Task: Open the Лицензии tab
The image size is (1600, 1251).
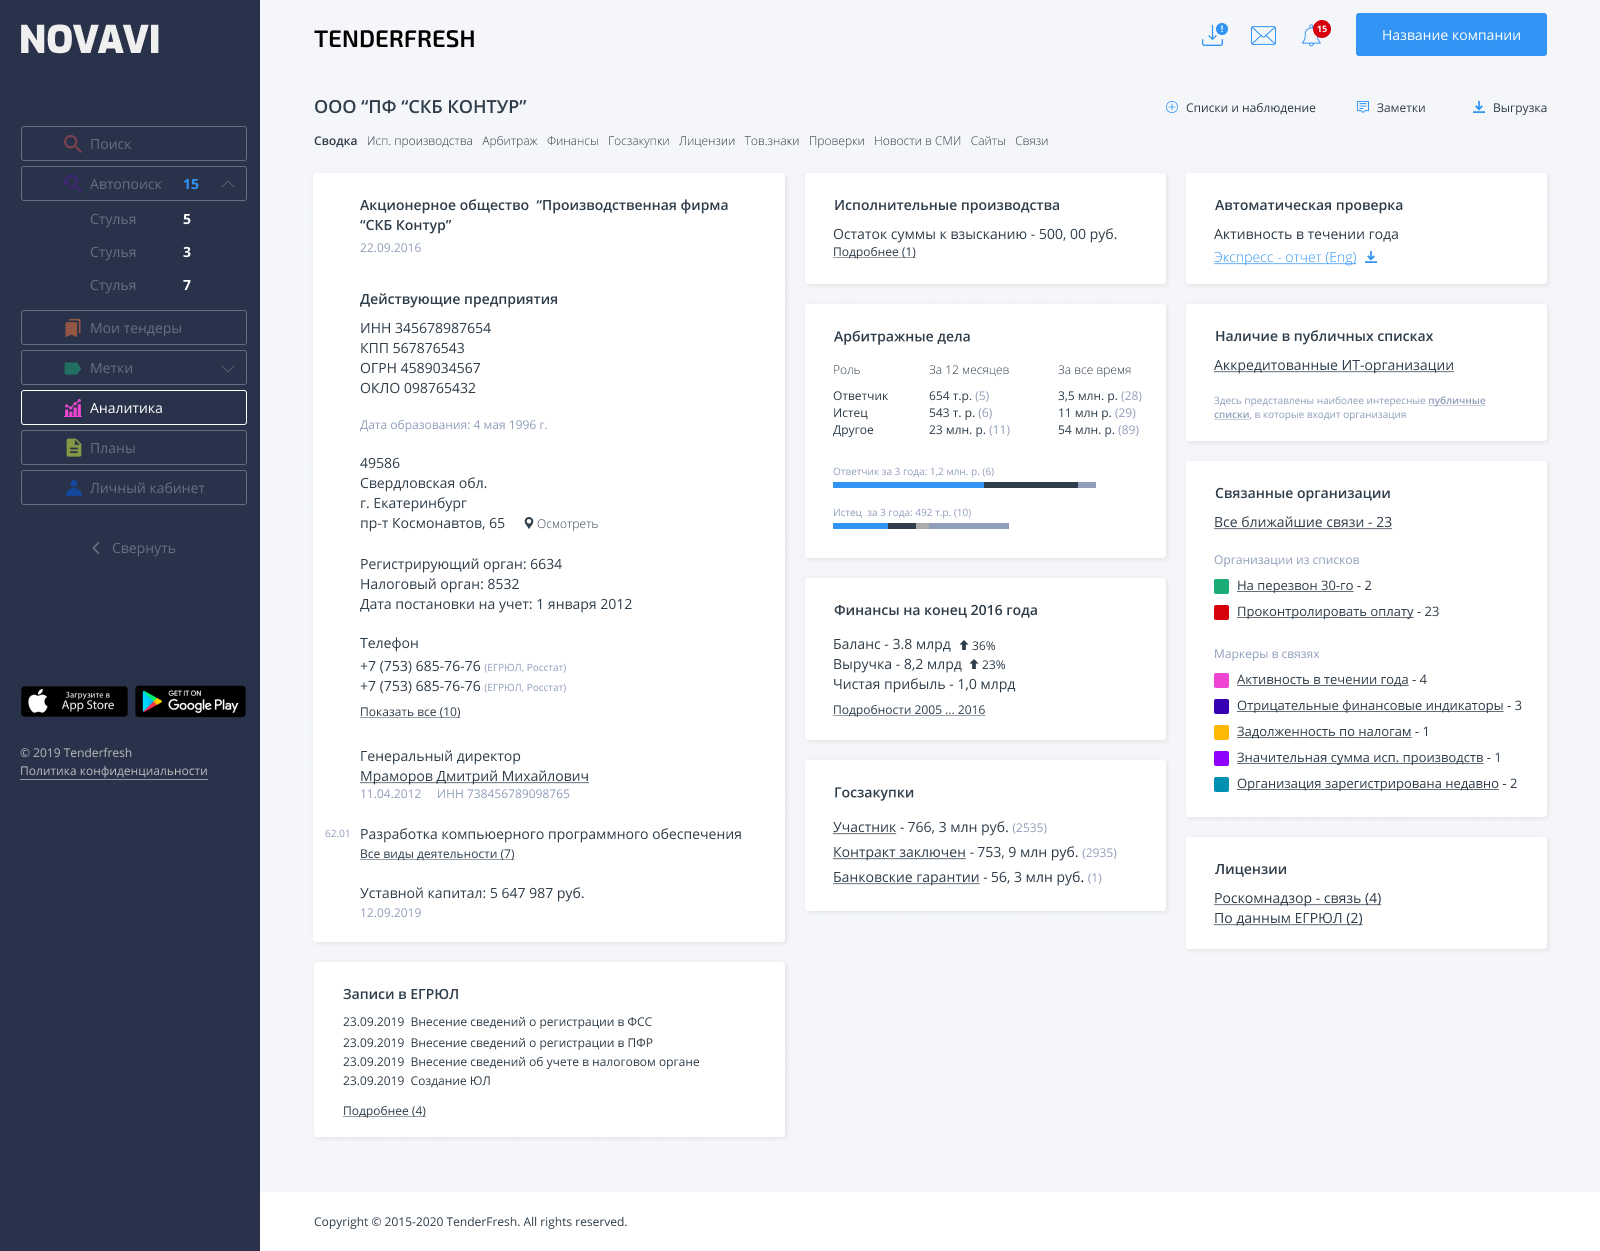Action: click(707, 141)
